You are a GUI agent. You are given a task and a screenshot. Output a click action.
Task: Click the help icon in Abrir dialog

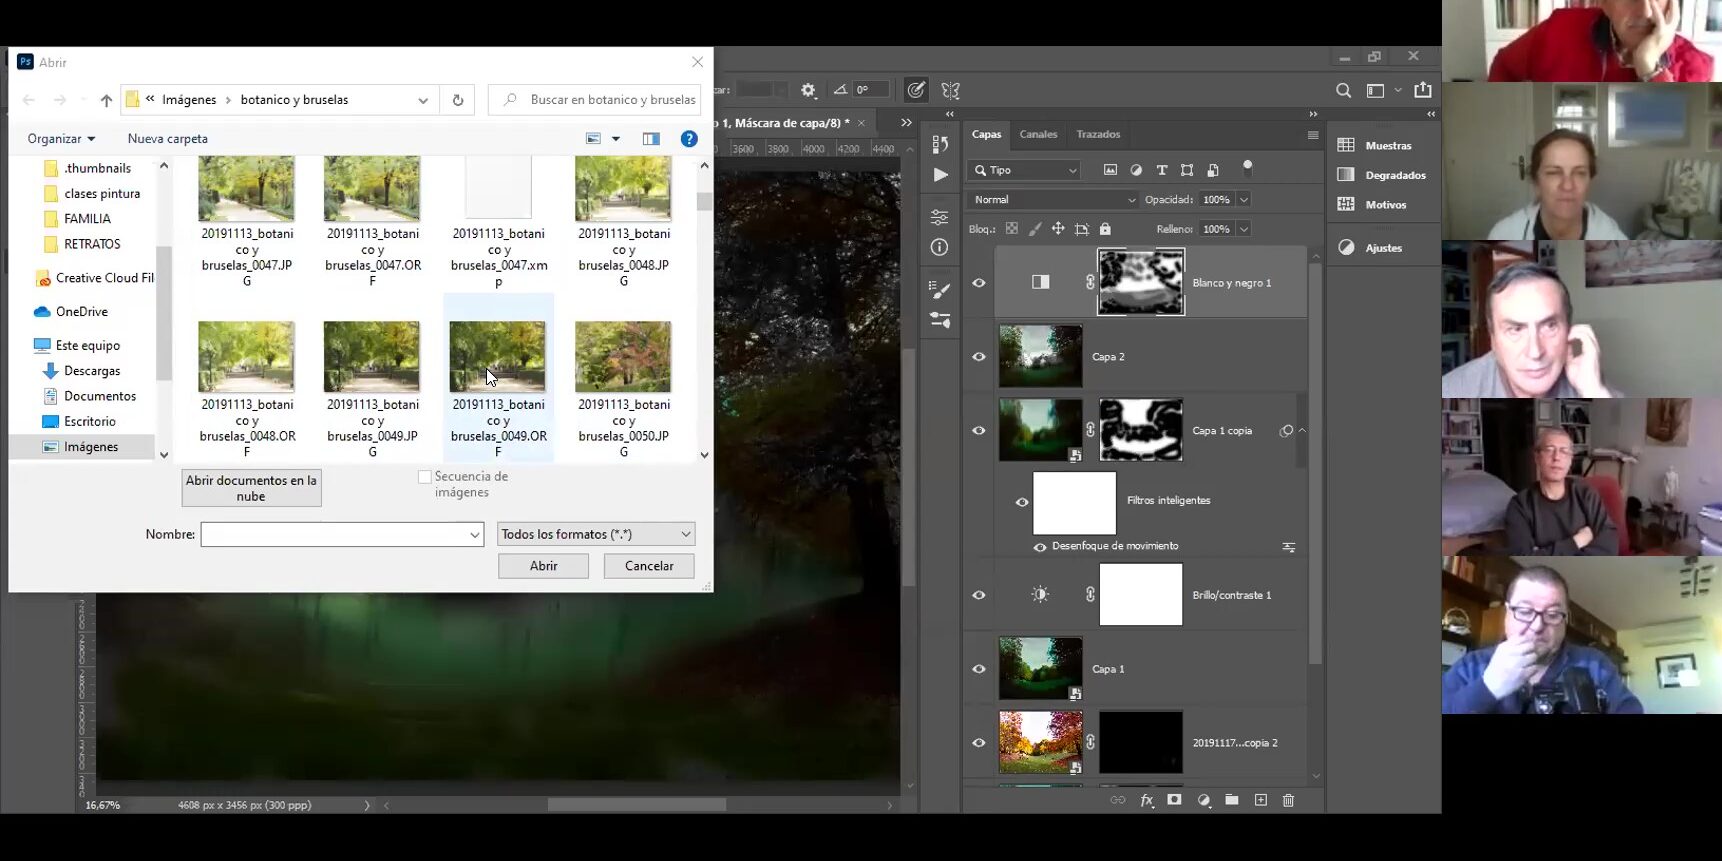(x=689, y=139)
